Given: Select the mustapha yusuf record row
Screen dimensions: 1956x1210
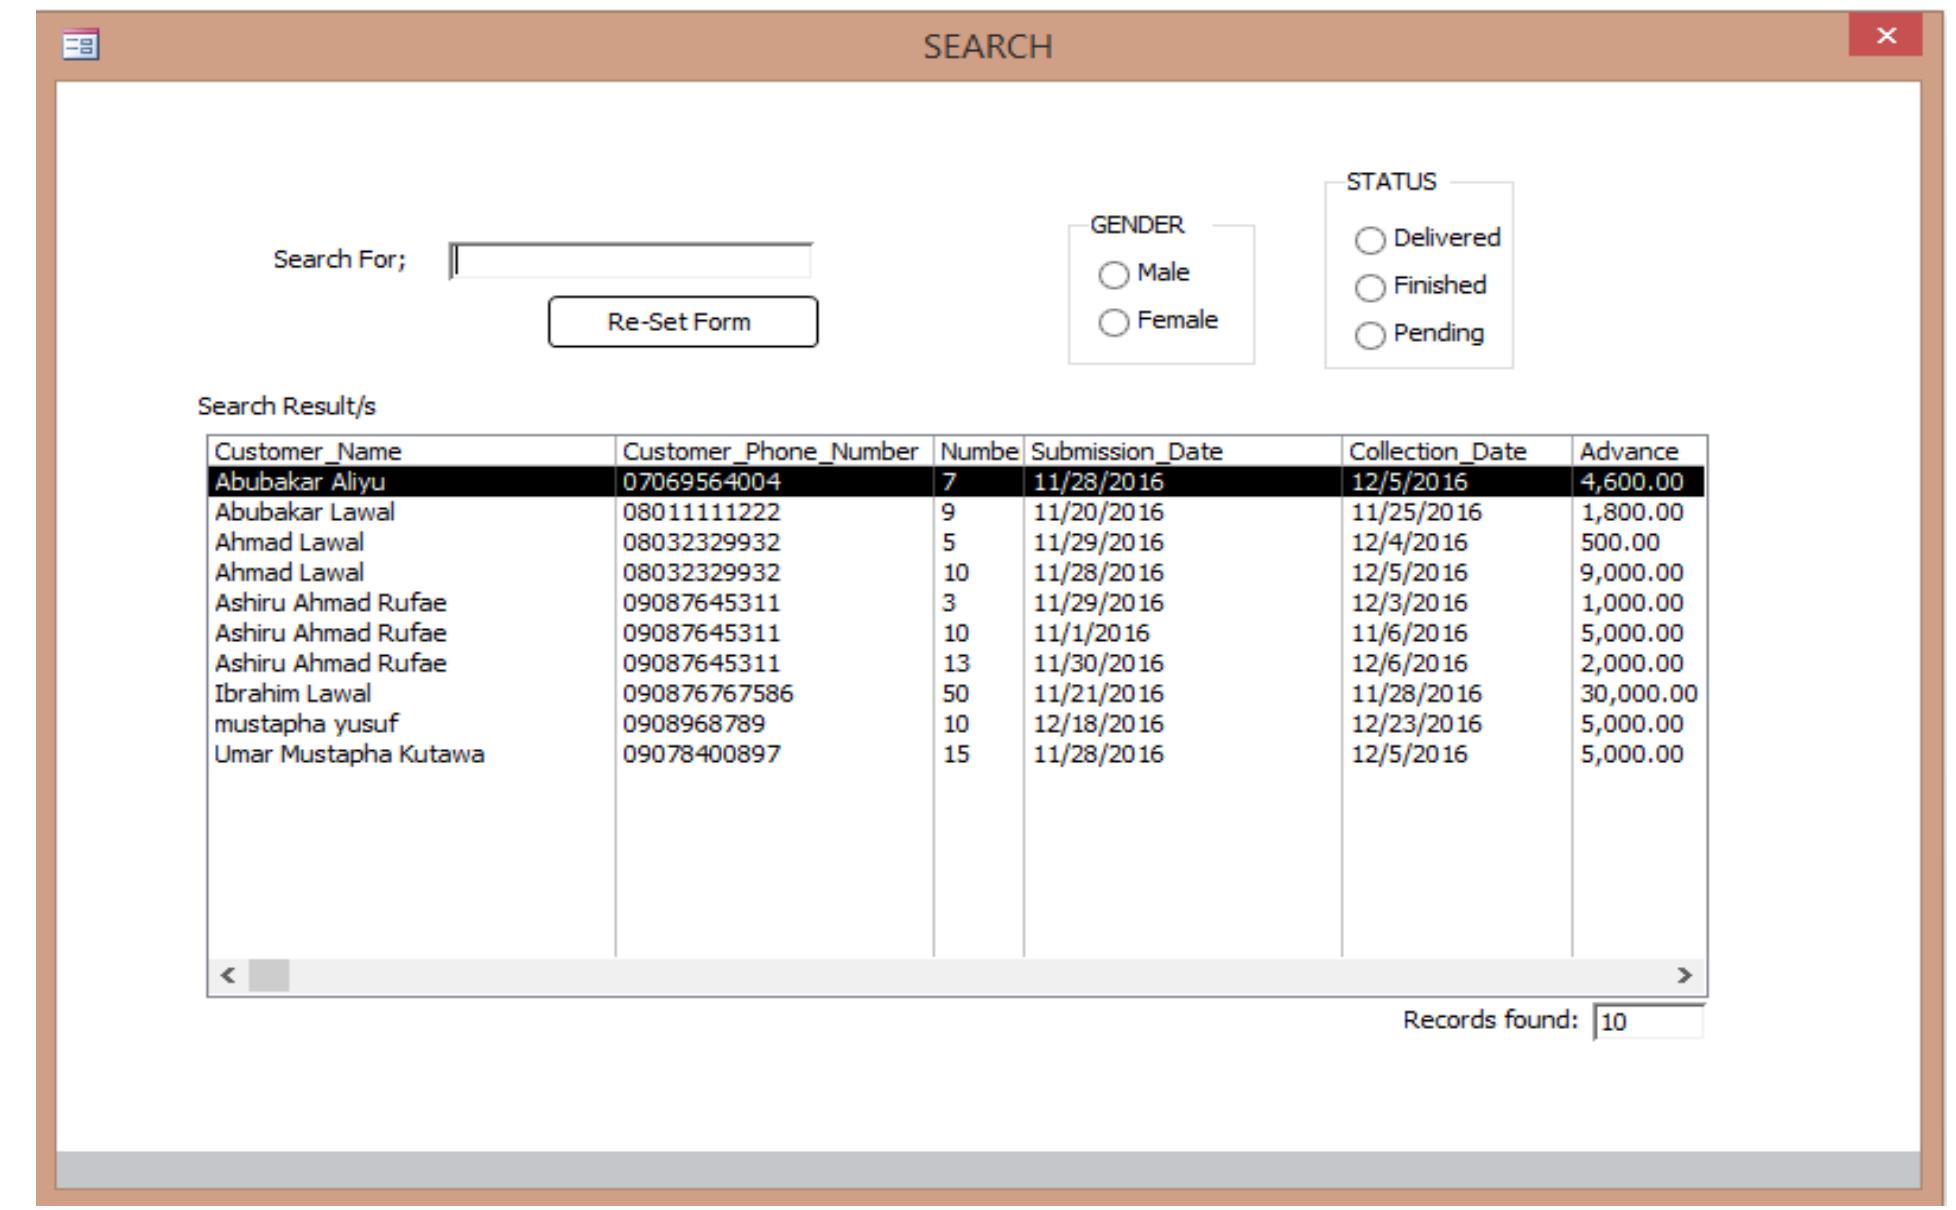Looking at the screenshot, I should click(400, 721).
